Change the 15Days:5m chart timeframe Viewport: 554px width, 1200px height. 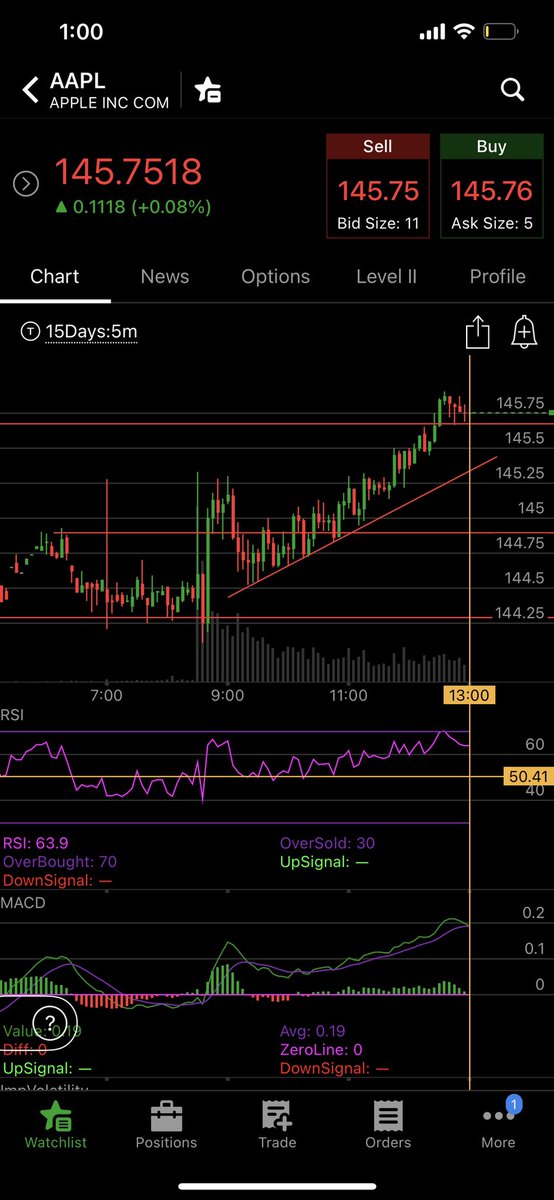point(80,331)
